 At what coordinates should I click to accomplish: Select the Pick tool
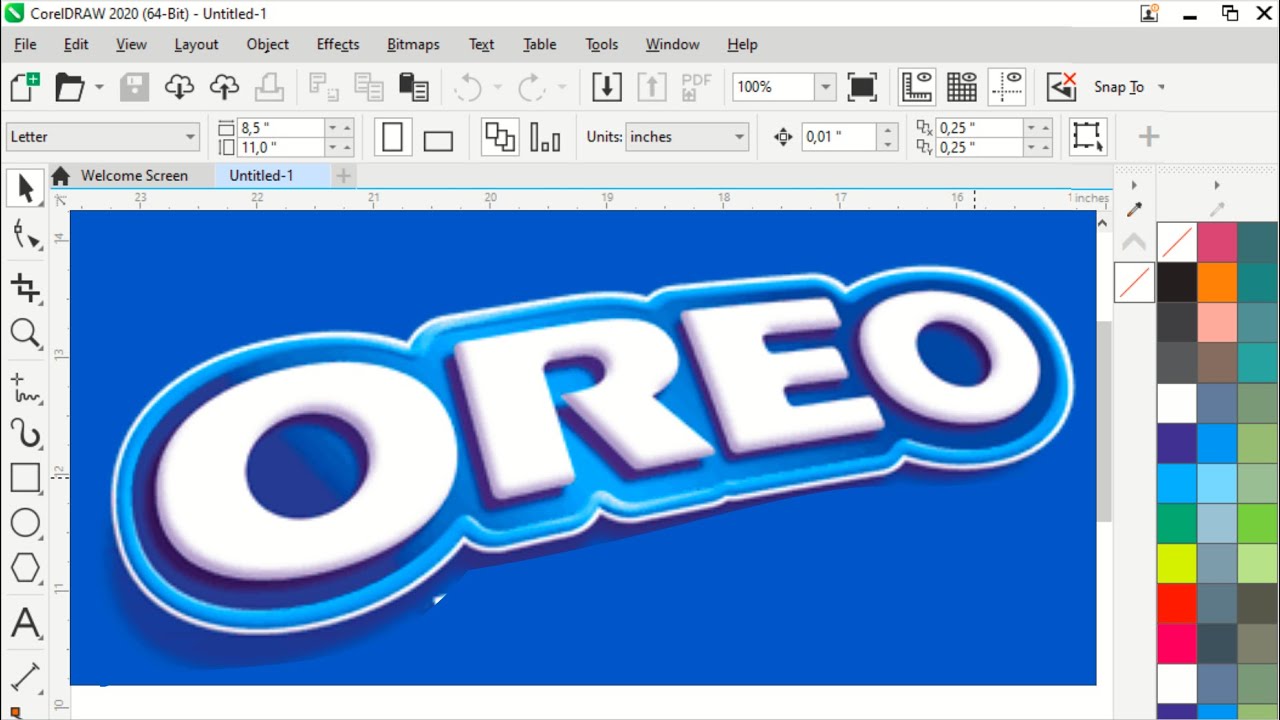tap(25, 188)
